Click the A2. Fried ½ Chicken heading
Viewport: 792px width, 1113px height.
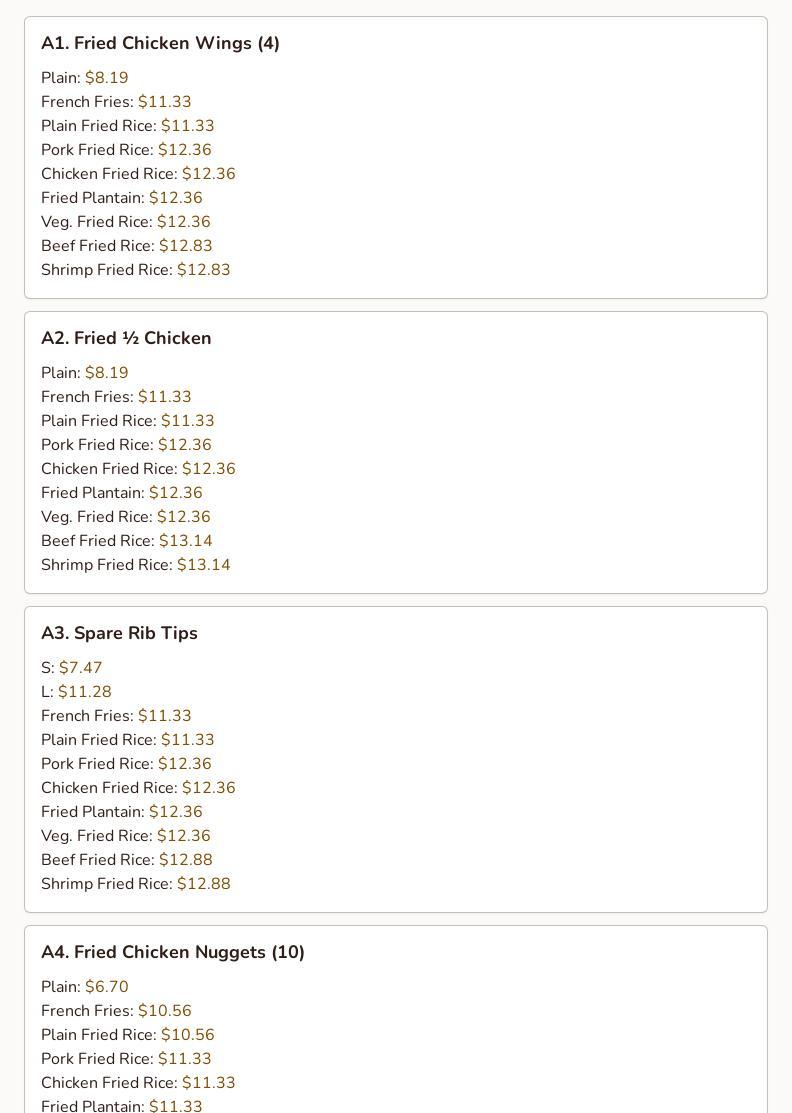126,338
